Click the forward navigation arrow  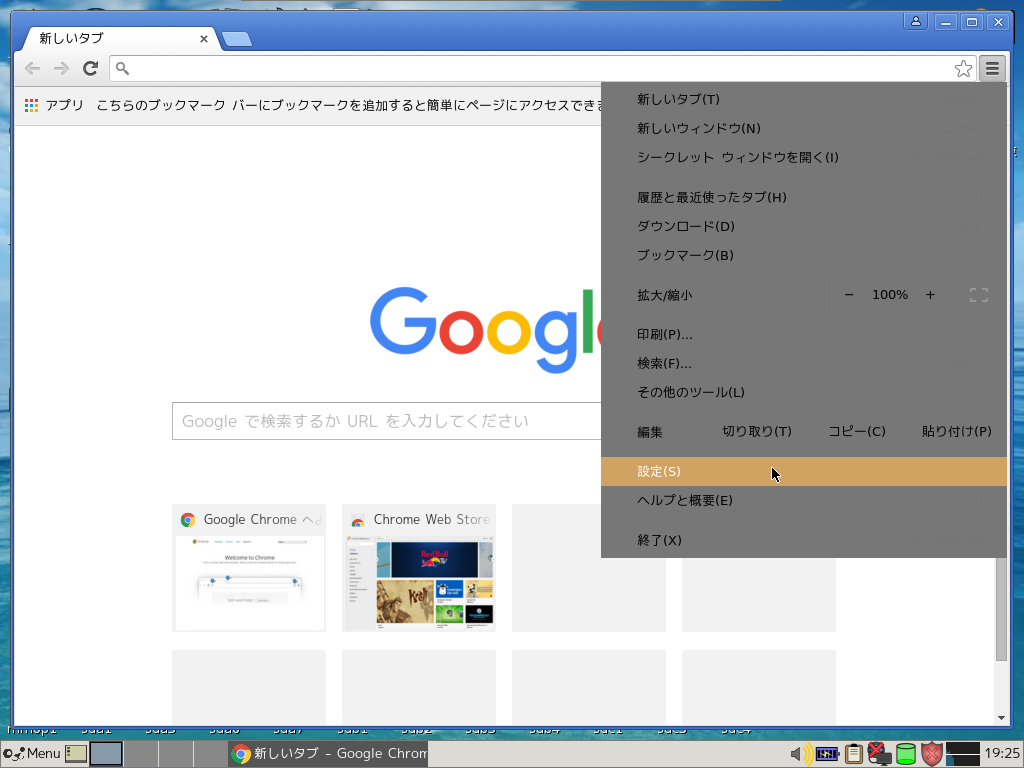point(61,68)
